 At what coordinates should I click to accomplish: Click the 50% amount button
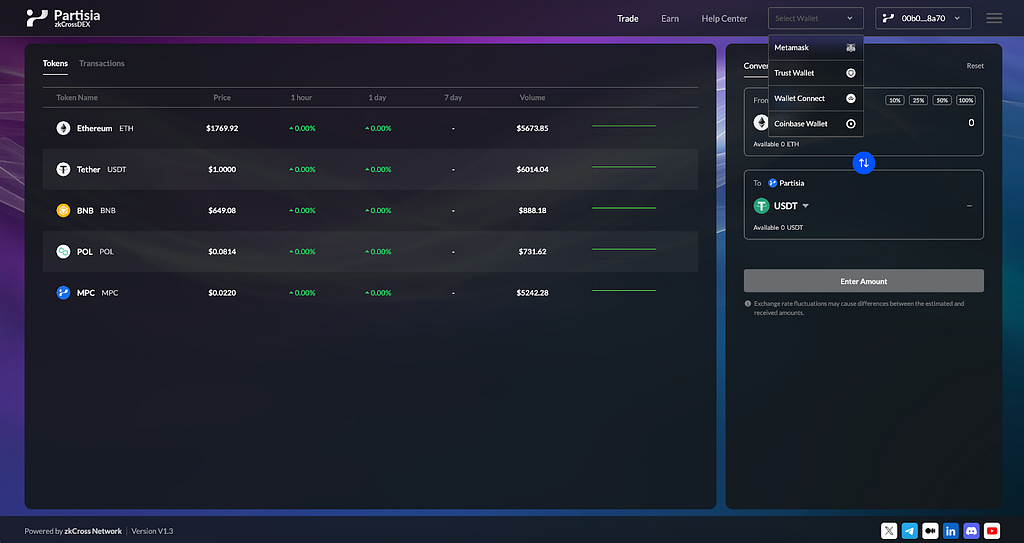point(942,100)
